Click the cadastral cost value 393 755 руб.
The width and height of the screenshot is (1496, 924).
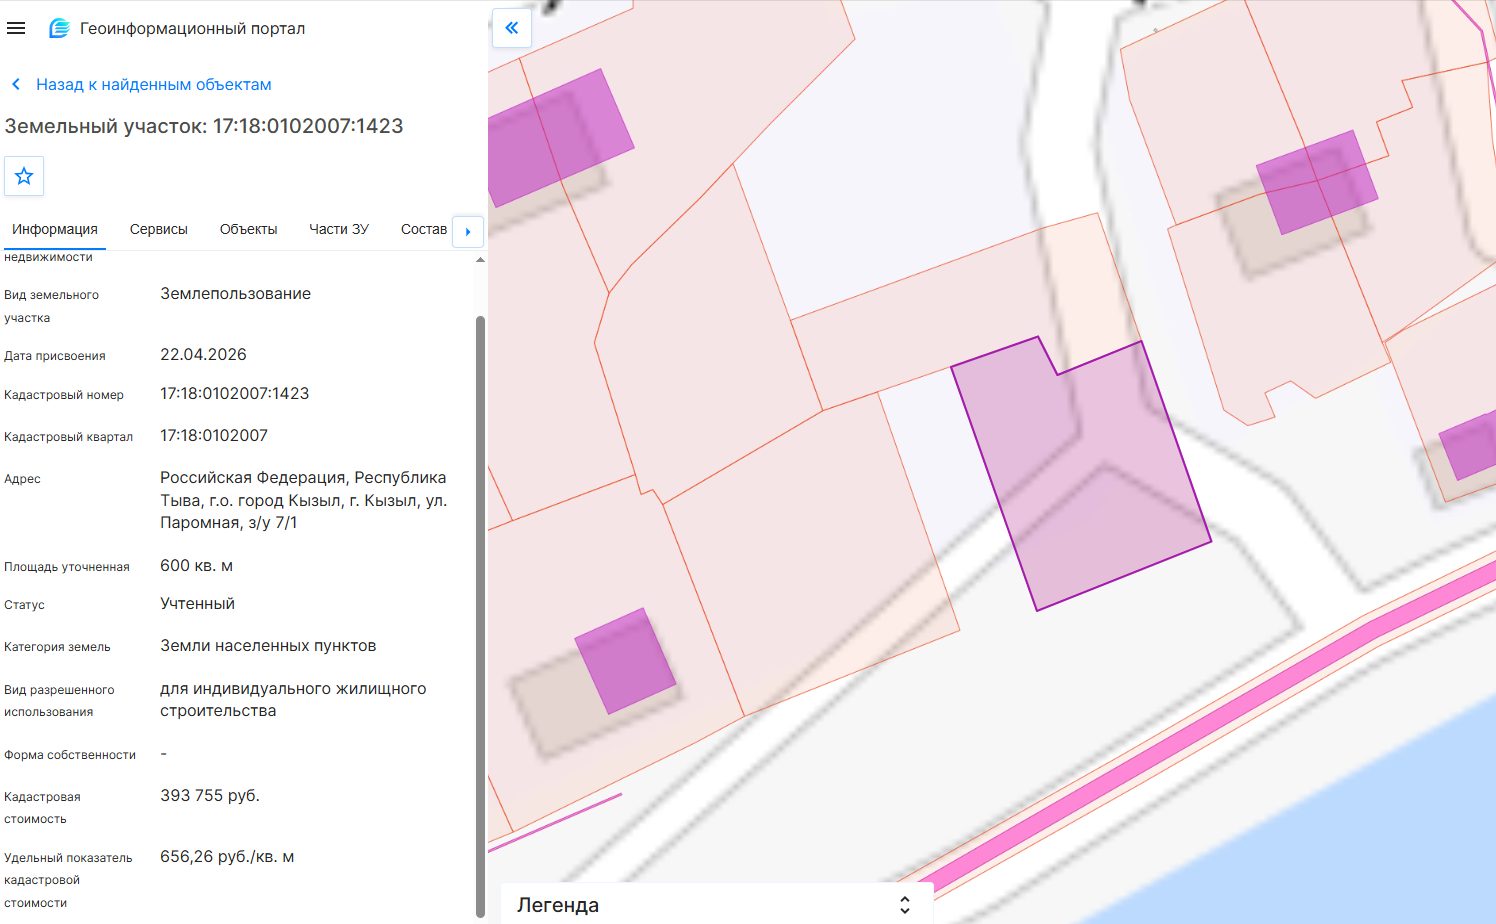210,796
